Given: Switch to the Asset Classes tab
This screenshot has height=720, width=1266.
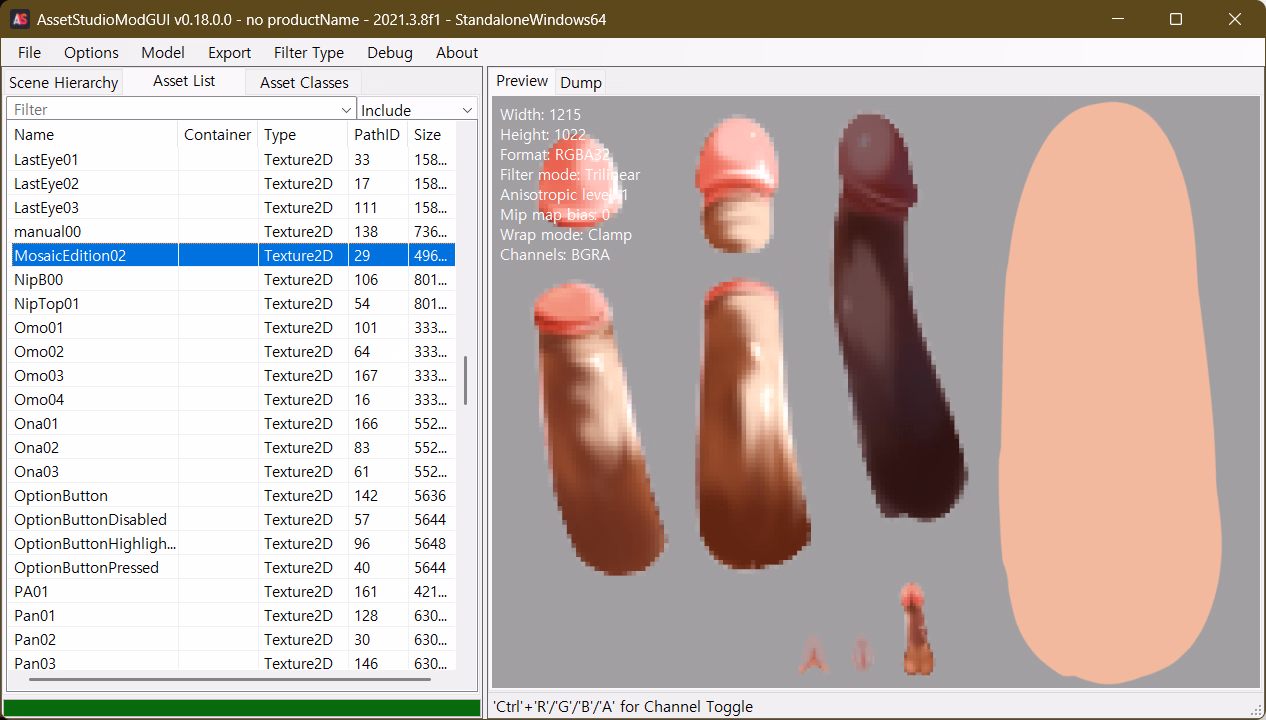Looking at the screenshot, I should pyautogui.click(x=304, y=83).
